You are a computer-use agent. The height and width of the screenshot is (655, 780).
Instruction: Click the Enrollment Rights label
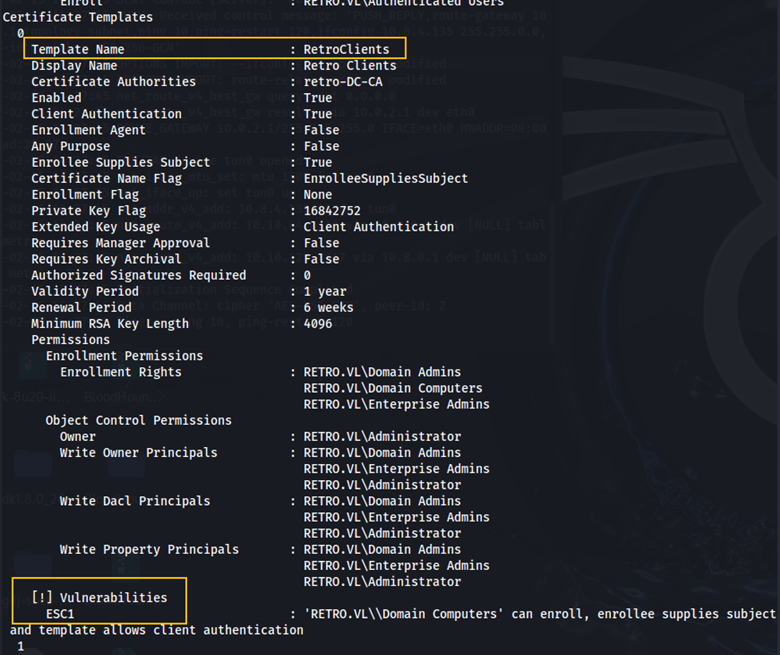tap(121, 372)
